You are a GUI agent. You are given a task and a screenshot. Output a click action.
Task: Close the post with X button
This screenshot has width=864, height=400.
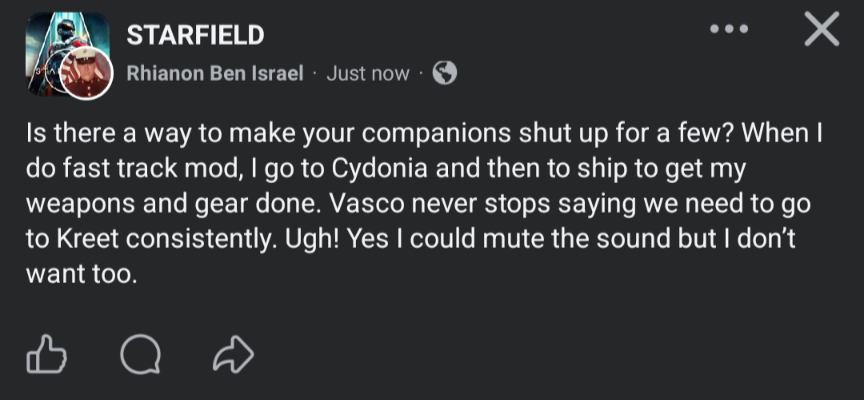(x=821, y=32)
